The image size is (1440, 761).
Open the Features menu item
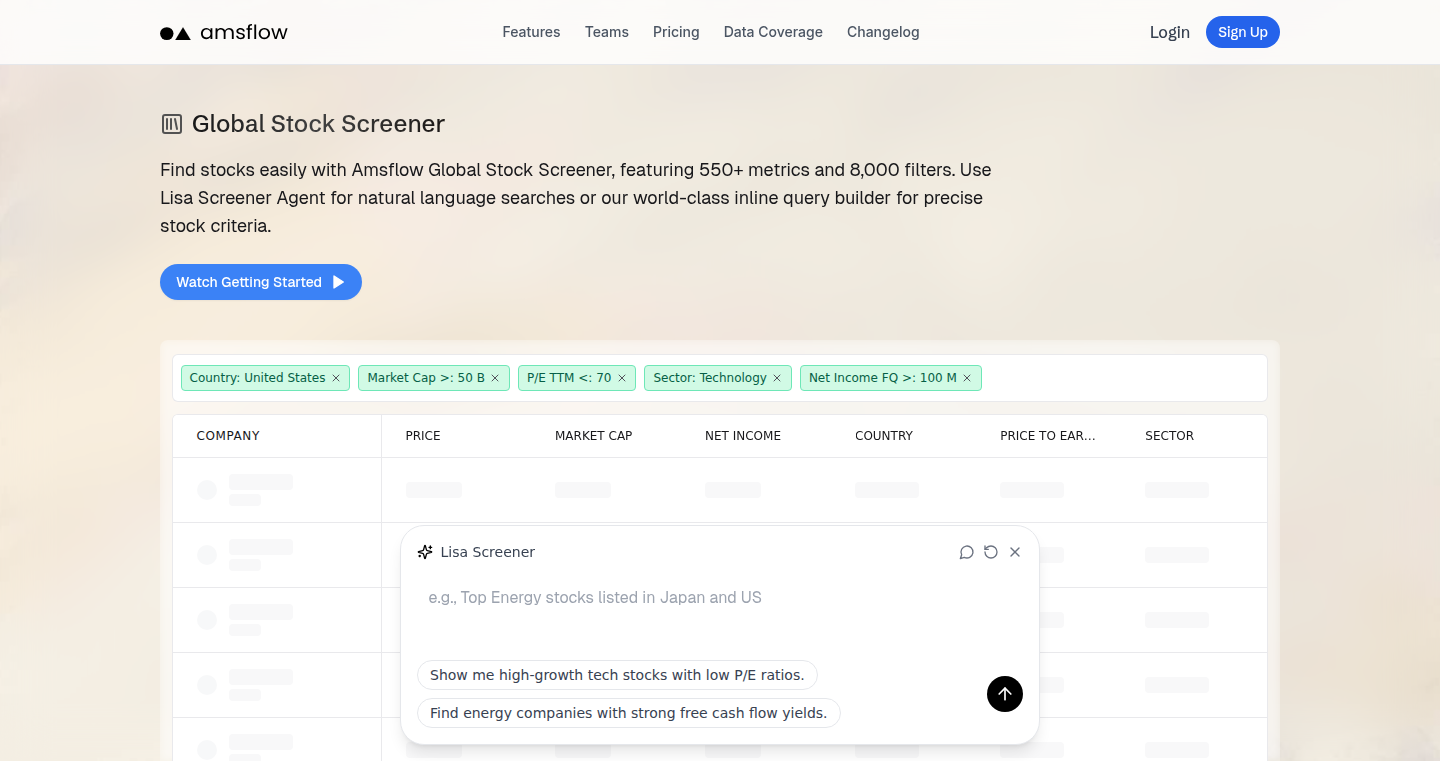[x=531, y=32]
